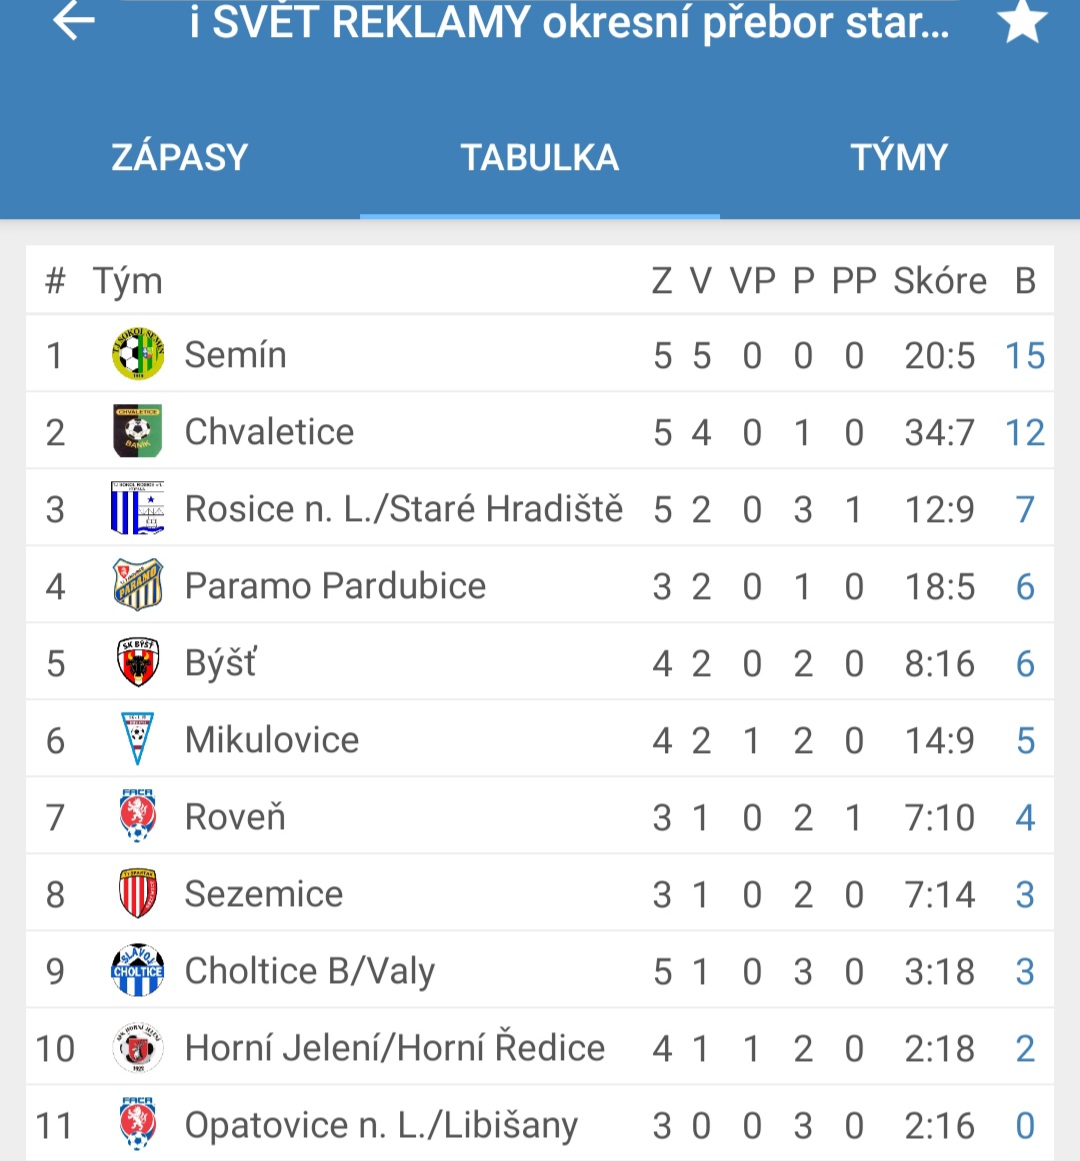This screenshot has width=1080, height=1161.
Task: Tap the Choltice Slavoj logo
Action: [138, 970]
